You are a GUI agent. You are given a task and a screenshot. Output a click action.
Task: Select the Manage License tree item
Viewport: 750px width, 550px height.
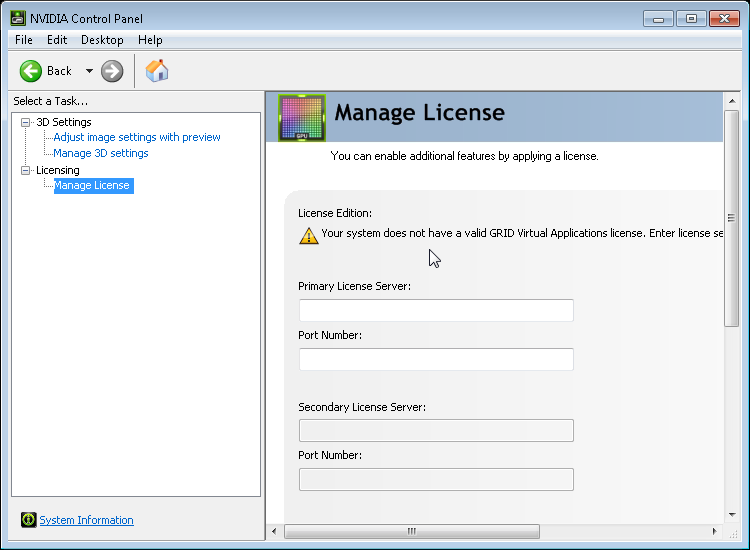click(x=93, y=186)
